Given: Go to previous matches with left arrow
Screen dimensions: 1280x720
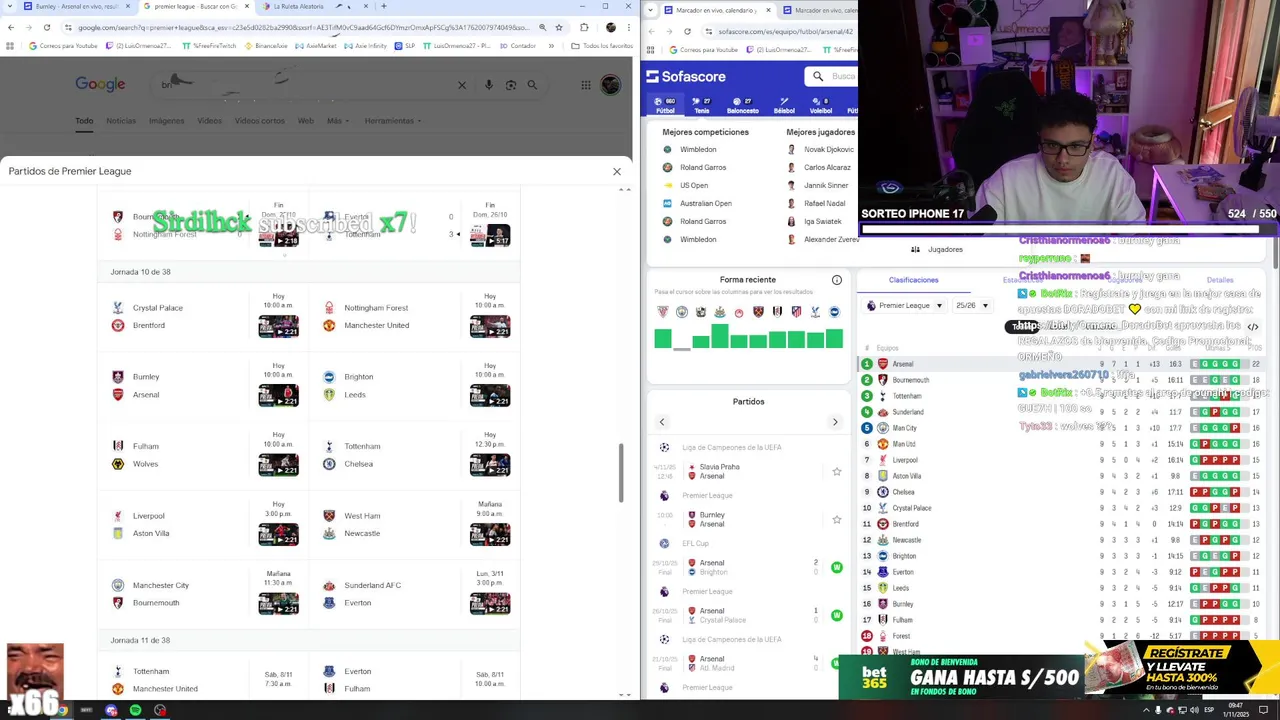Looking at the screenshot, I should point(662,422).
